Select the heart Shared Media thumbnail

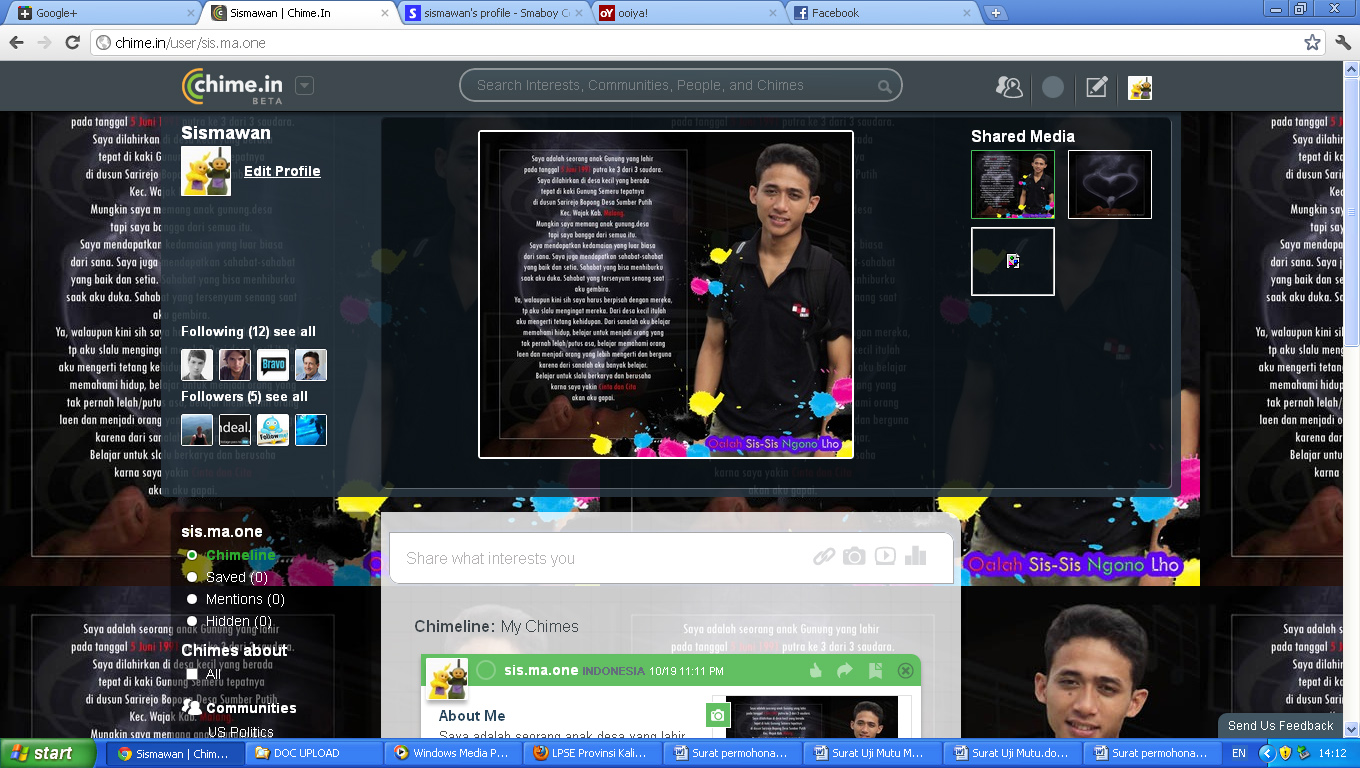click(1110, 184)
